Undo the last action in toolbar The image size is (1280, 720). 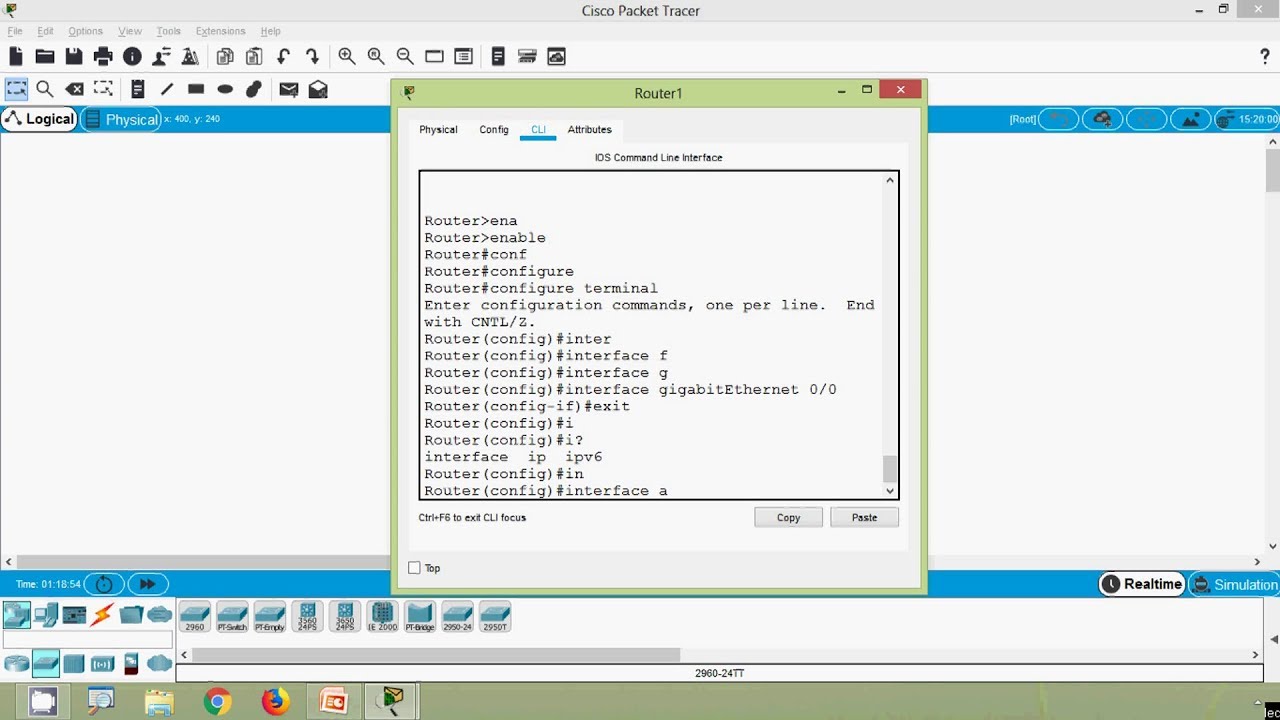click(x=284, y=57)
